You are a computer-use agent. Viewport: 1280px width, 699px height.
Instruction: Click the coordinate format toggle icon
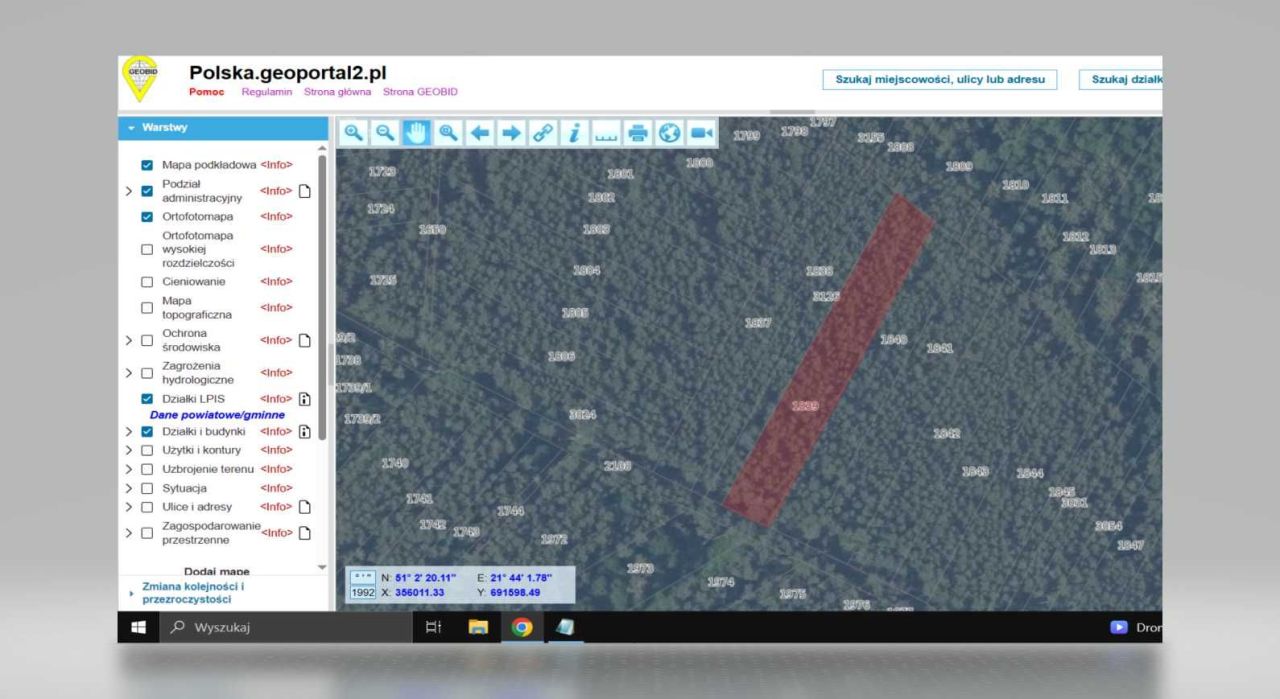(x=362, y=577)
